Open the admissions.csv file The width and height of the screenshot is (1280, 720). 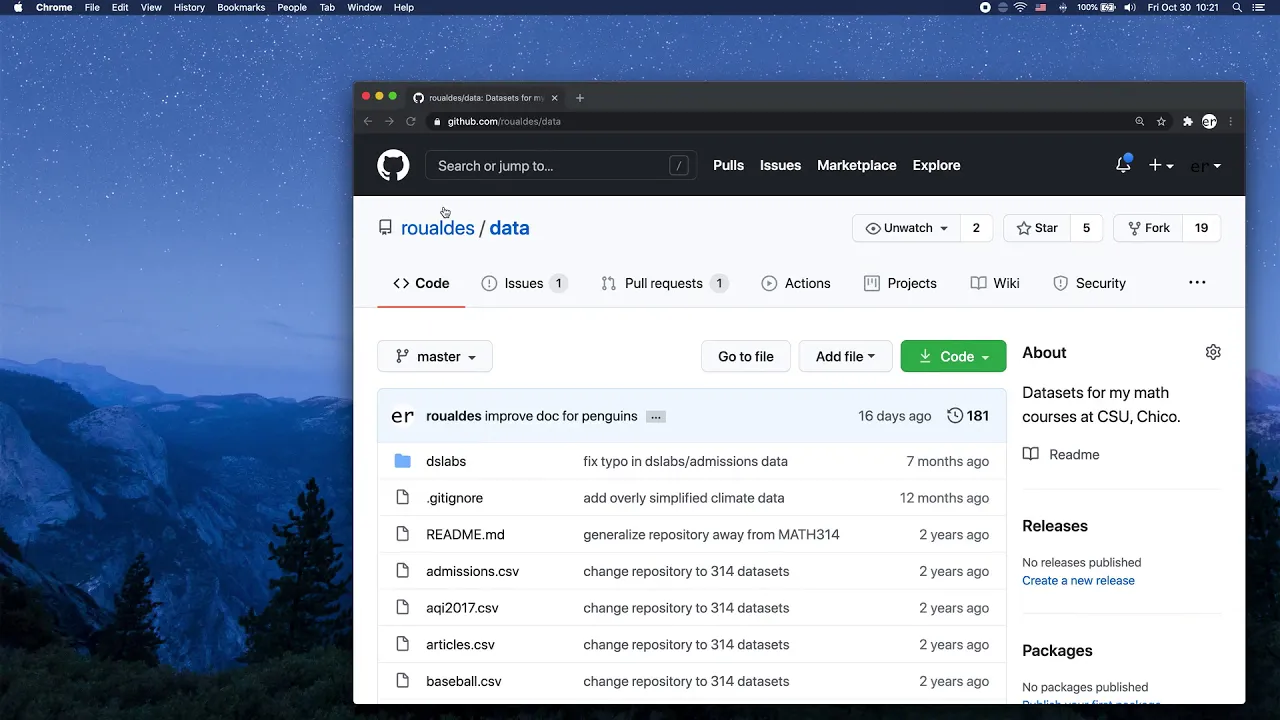pyautogui.click(x=472, y=571)
